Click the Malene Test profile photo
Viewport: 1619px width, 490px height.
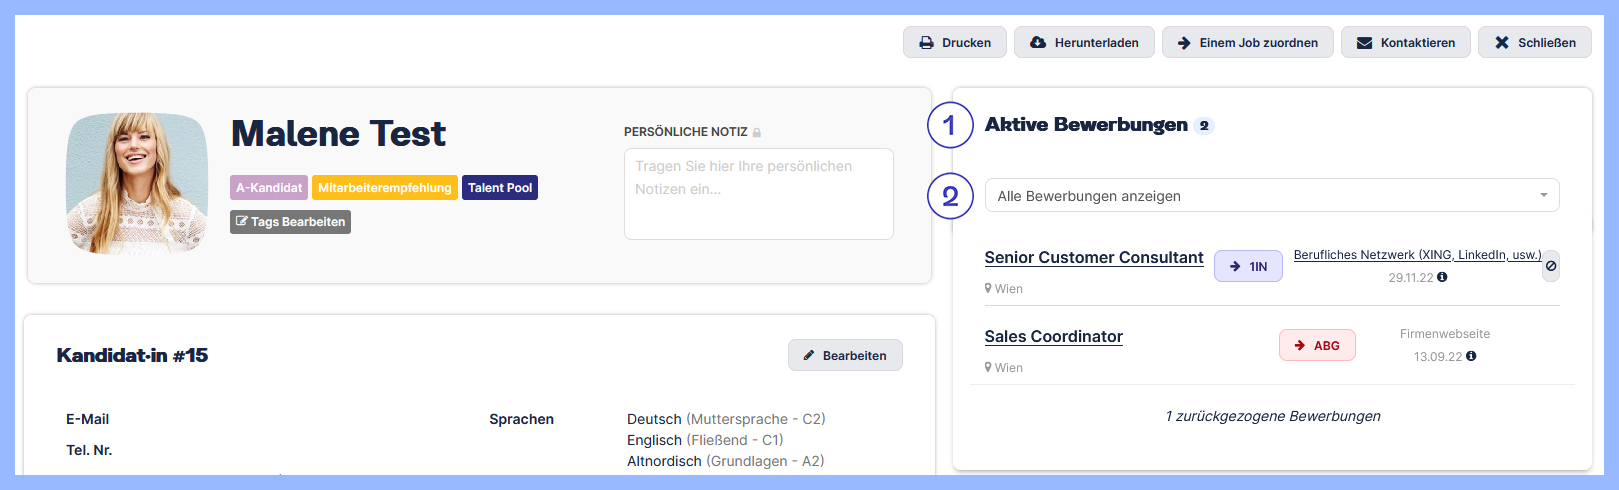pos(137,183)
